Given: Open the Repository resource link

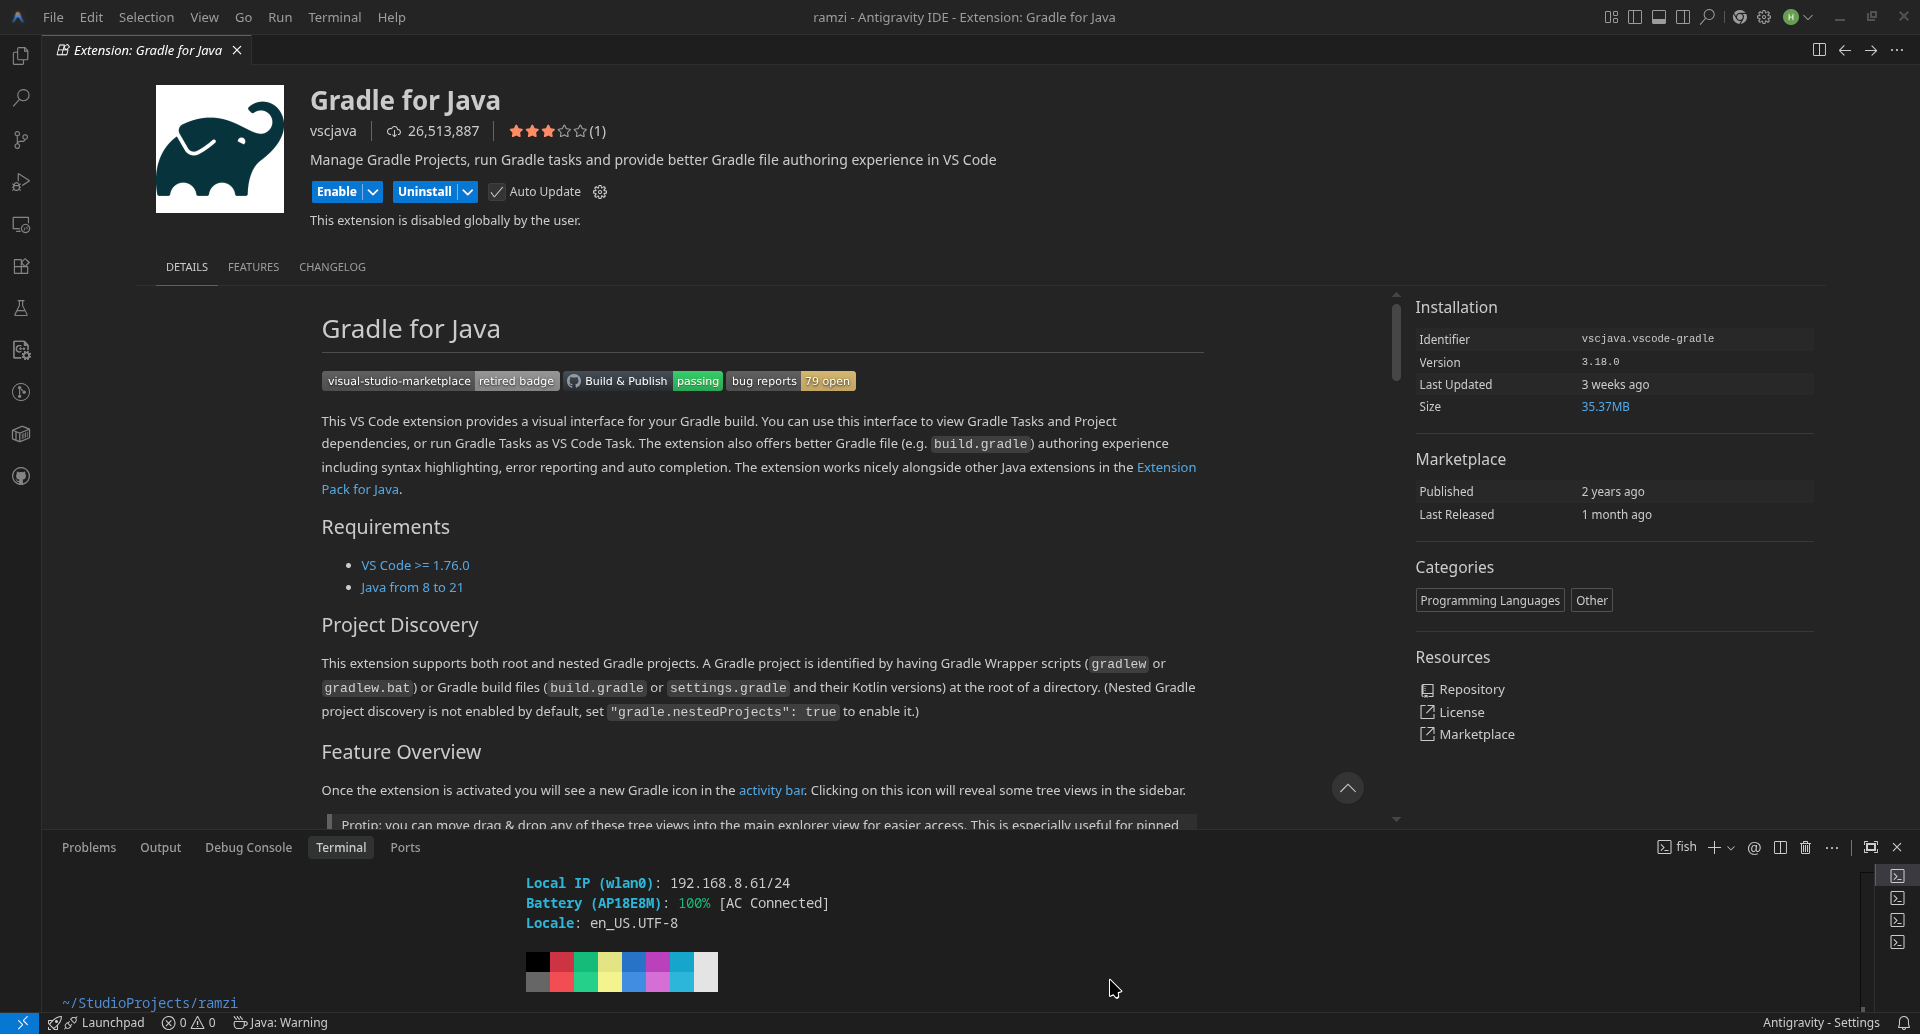Looking at the screenshot, I should (x=1471, y=690).
